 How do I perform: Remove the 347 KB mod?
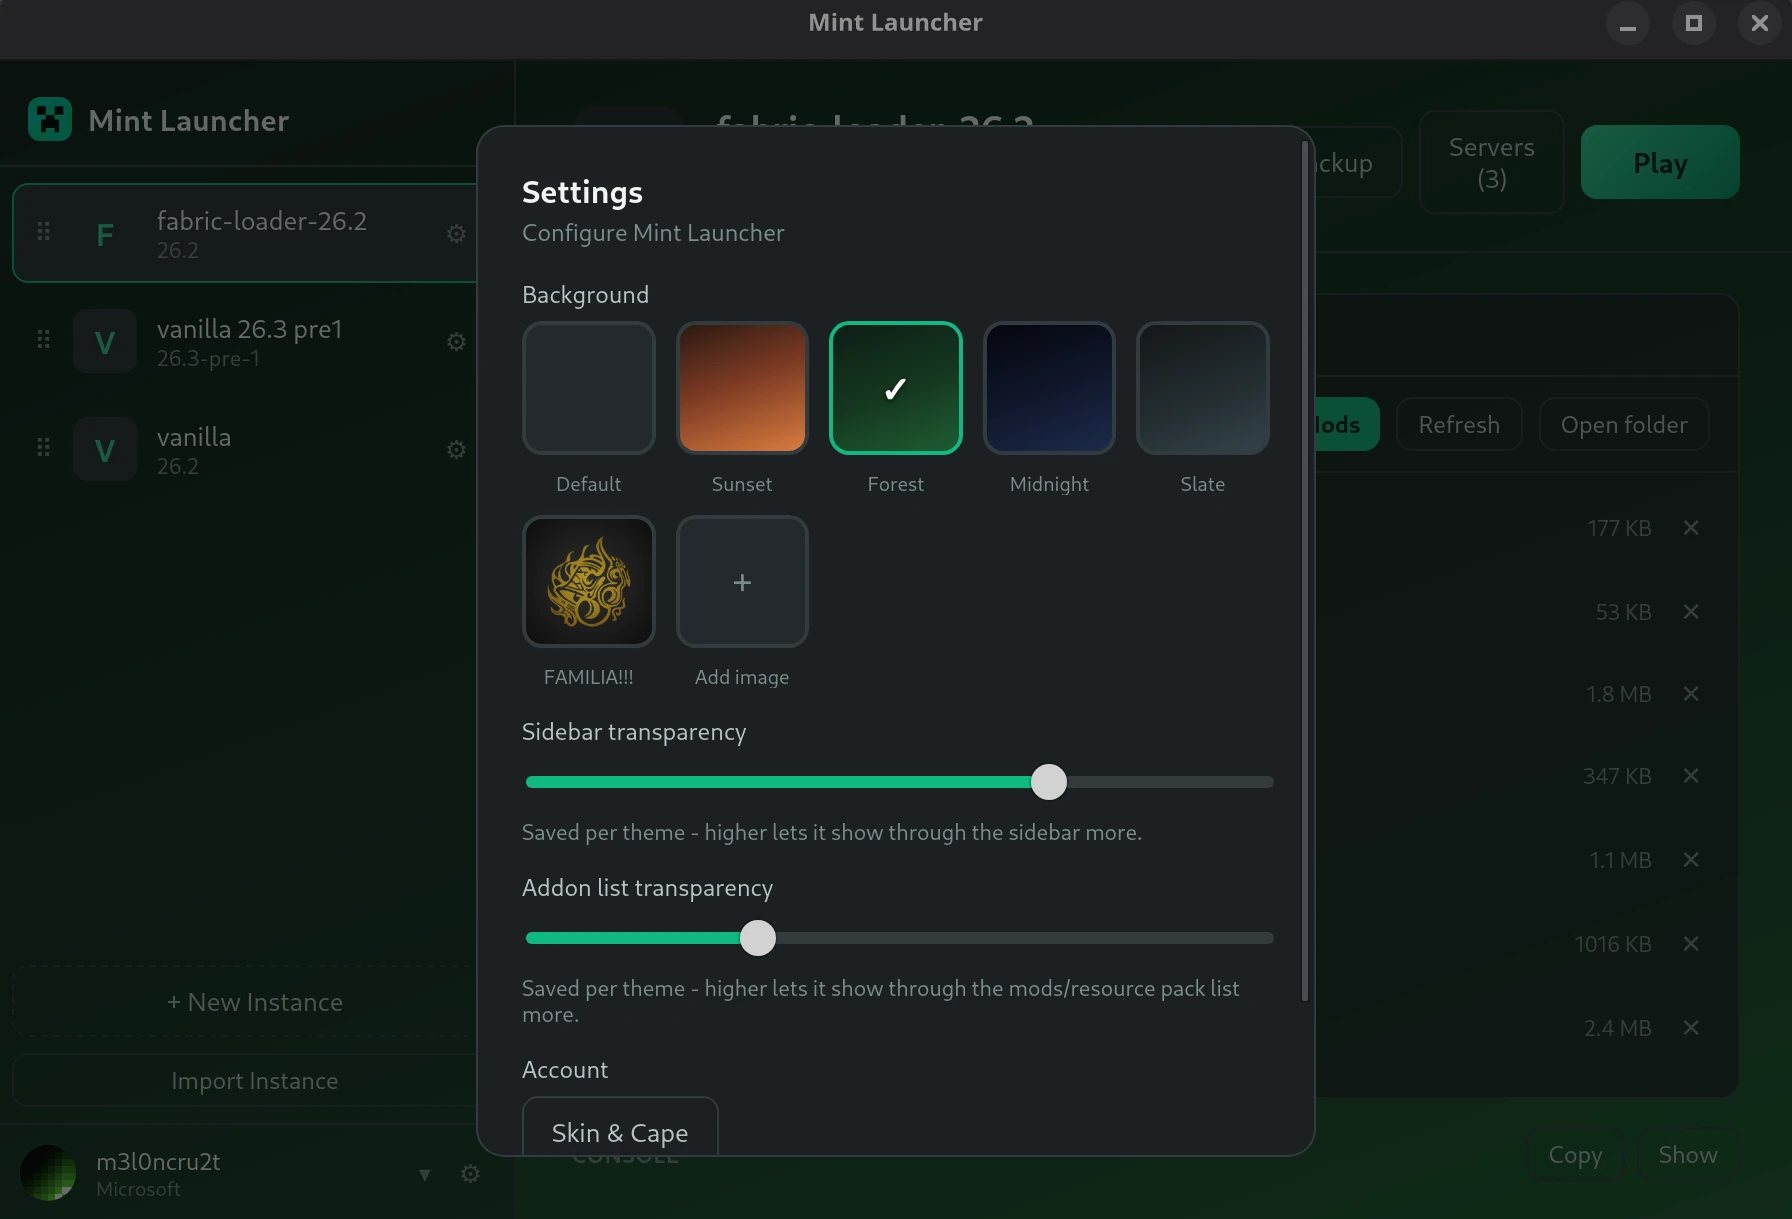click(x=1691, y=776)
